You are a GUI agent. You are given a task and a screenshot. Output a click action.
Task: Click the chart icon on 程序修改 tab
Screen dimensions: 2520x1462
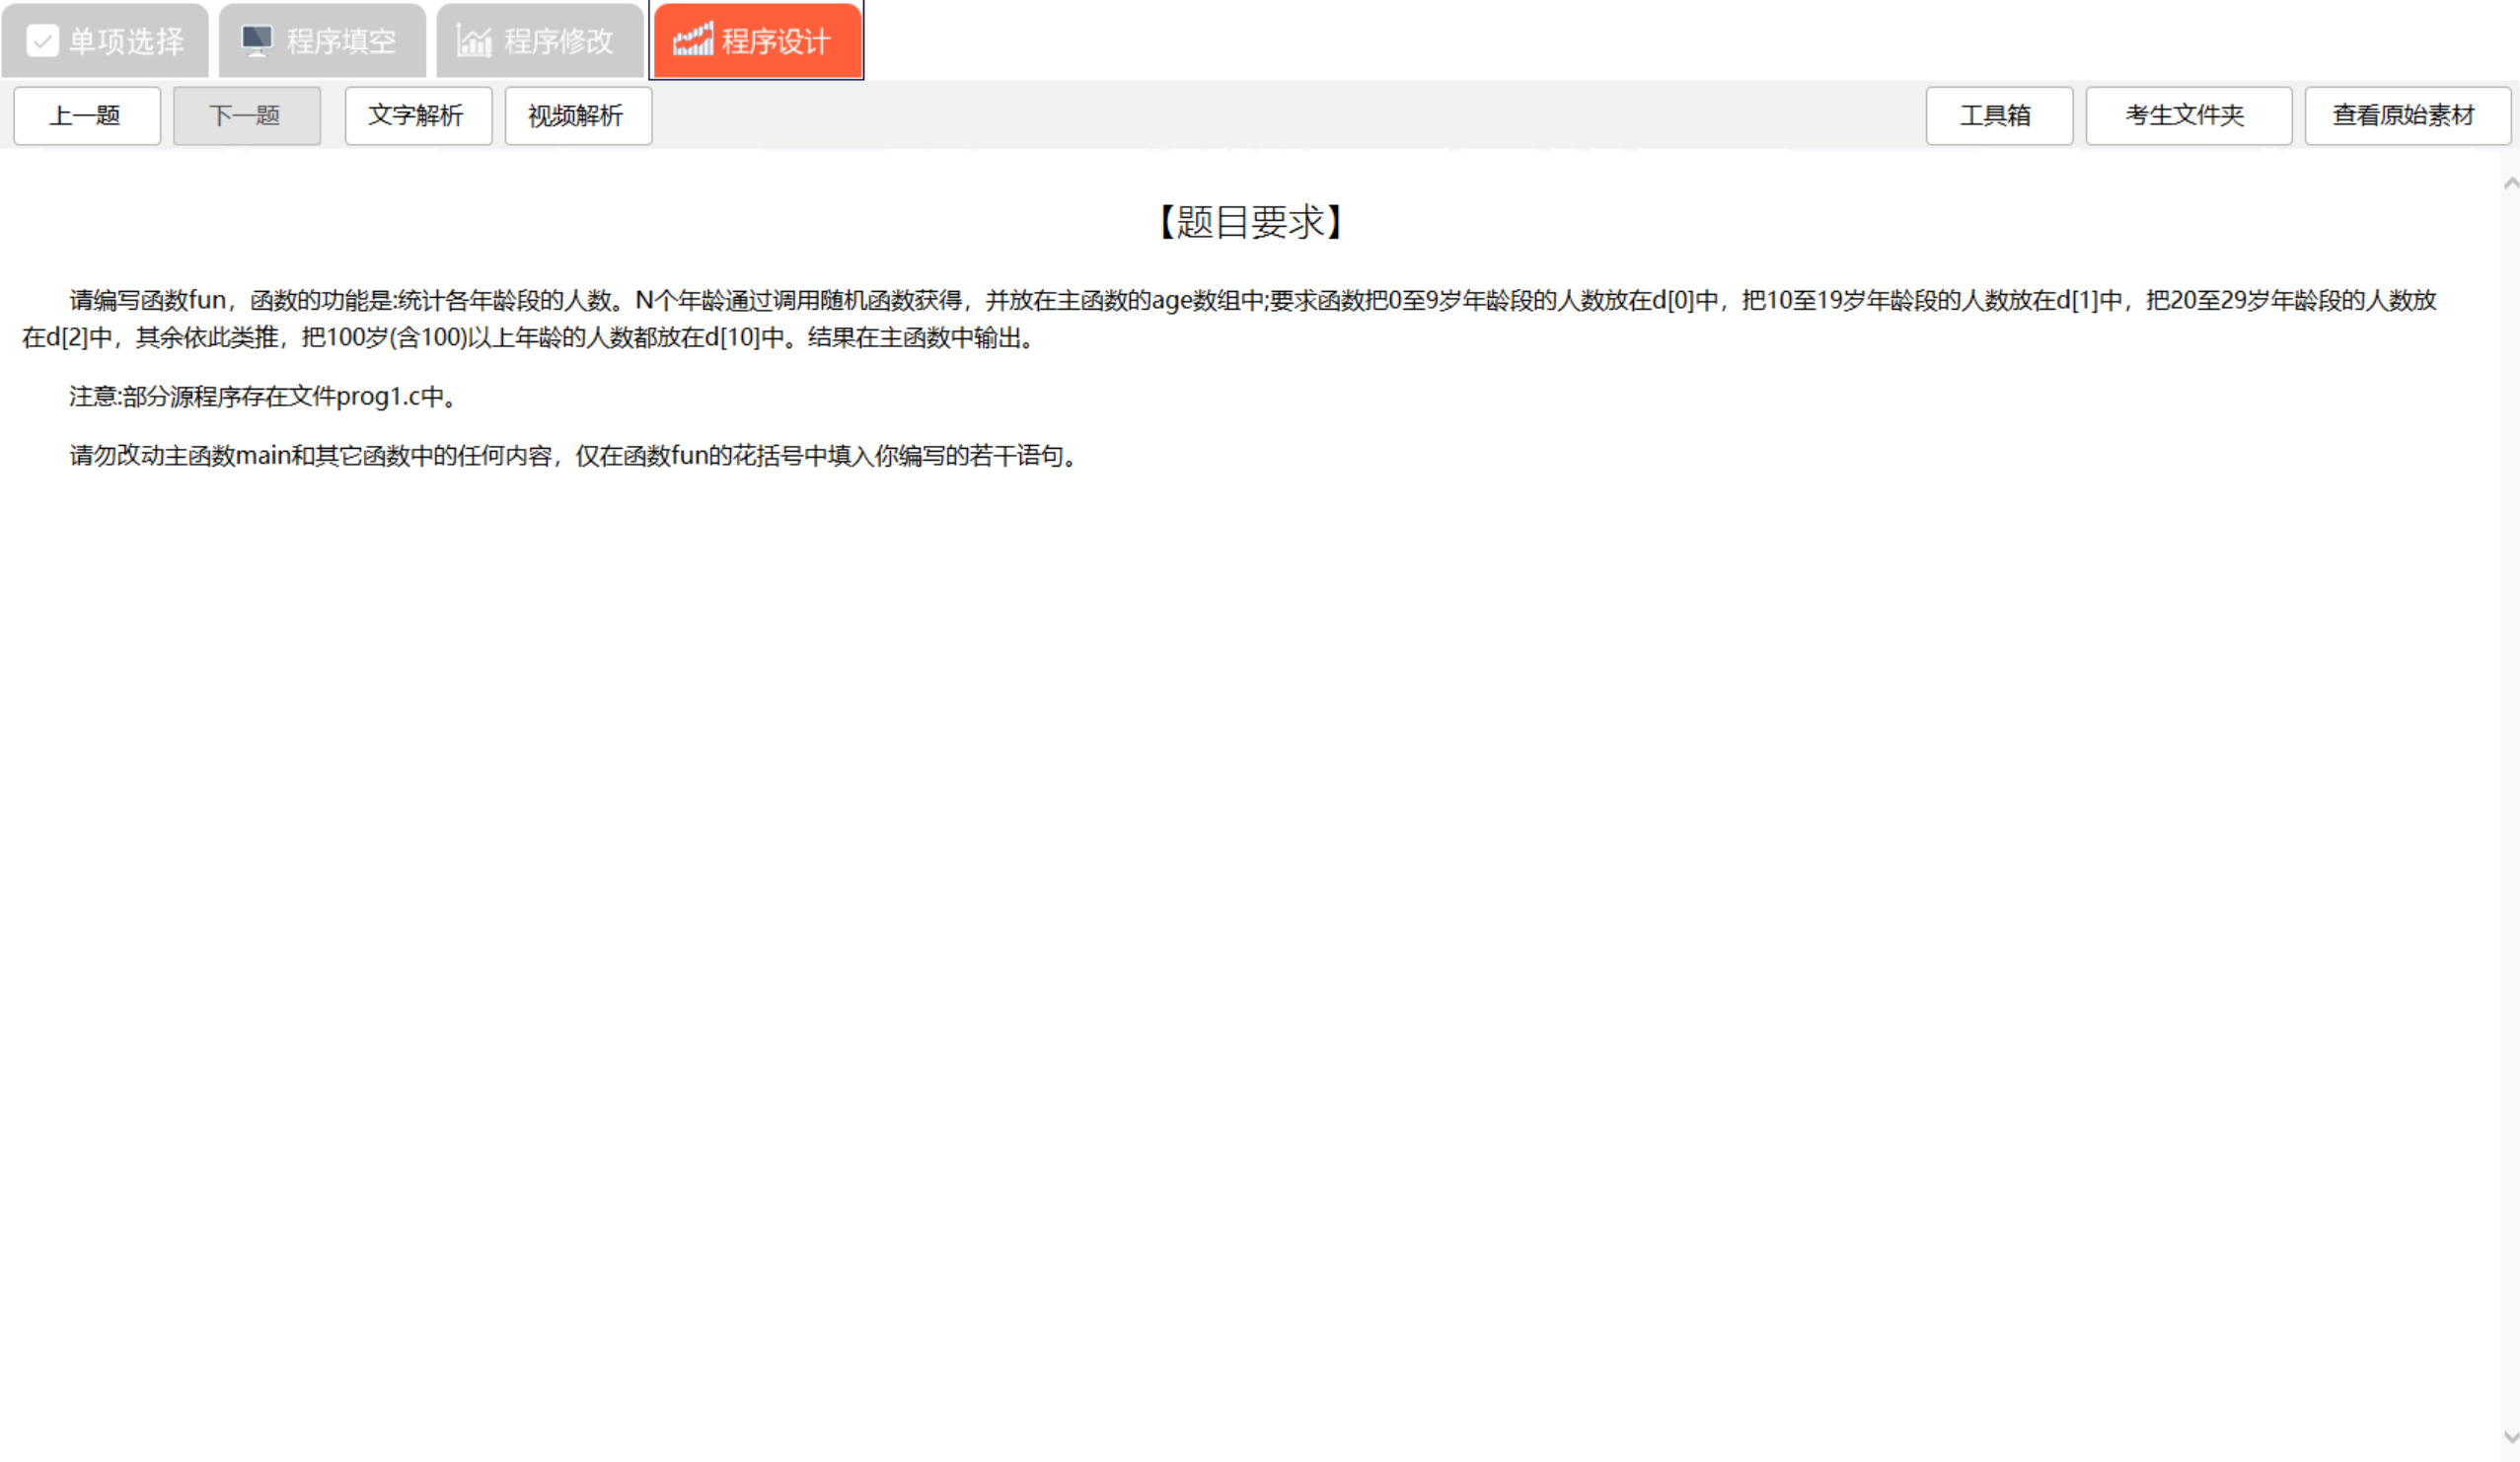[474, 41]
